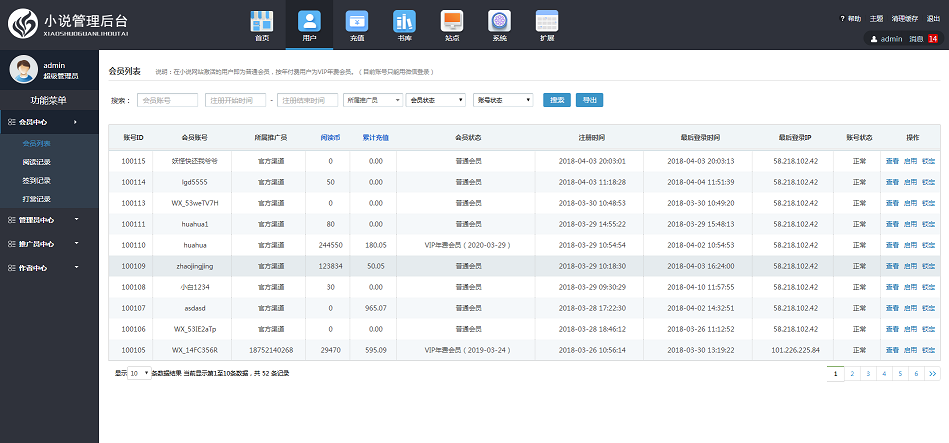Open the 充值 recharge icon

[357, 23]
